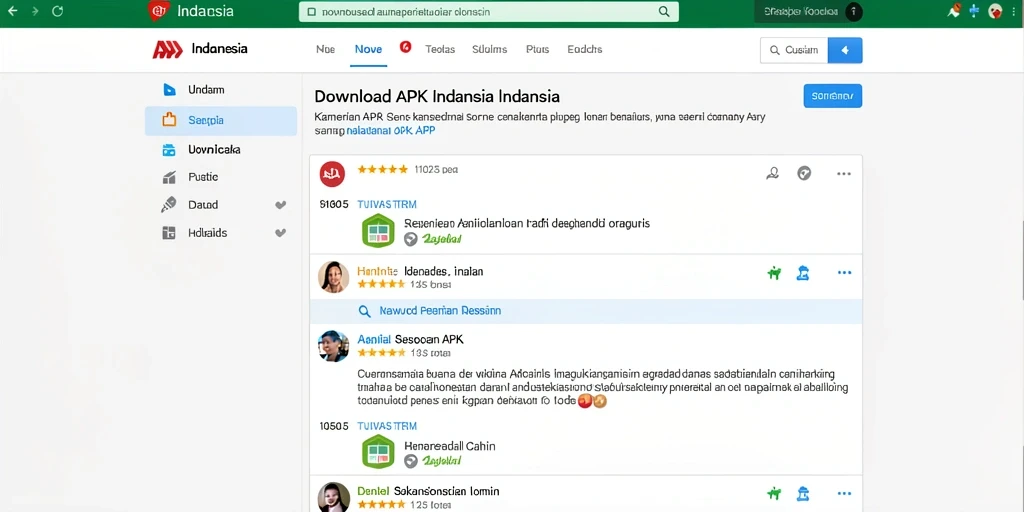
Task: Click the red badge icon beside Nove
Action: pos(405,47)
